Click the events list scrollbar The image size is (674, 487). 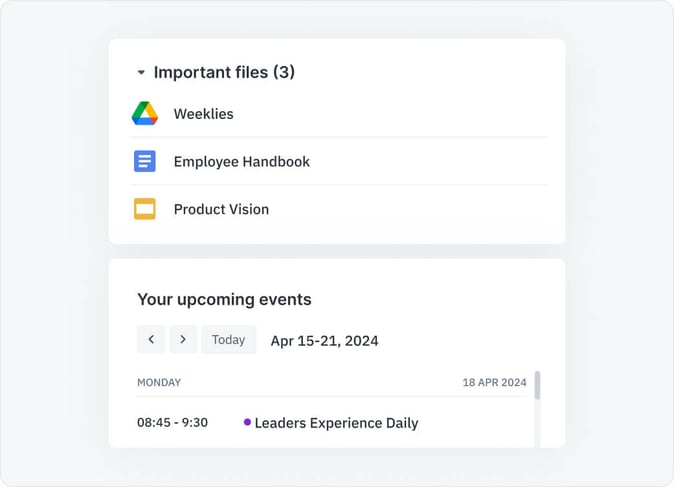pyautogui.click(x=537, y=386)
